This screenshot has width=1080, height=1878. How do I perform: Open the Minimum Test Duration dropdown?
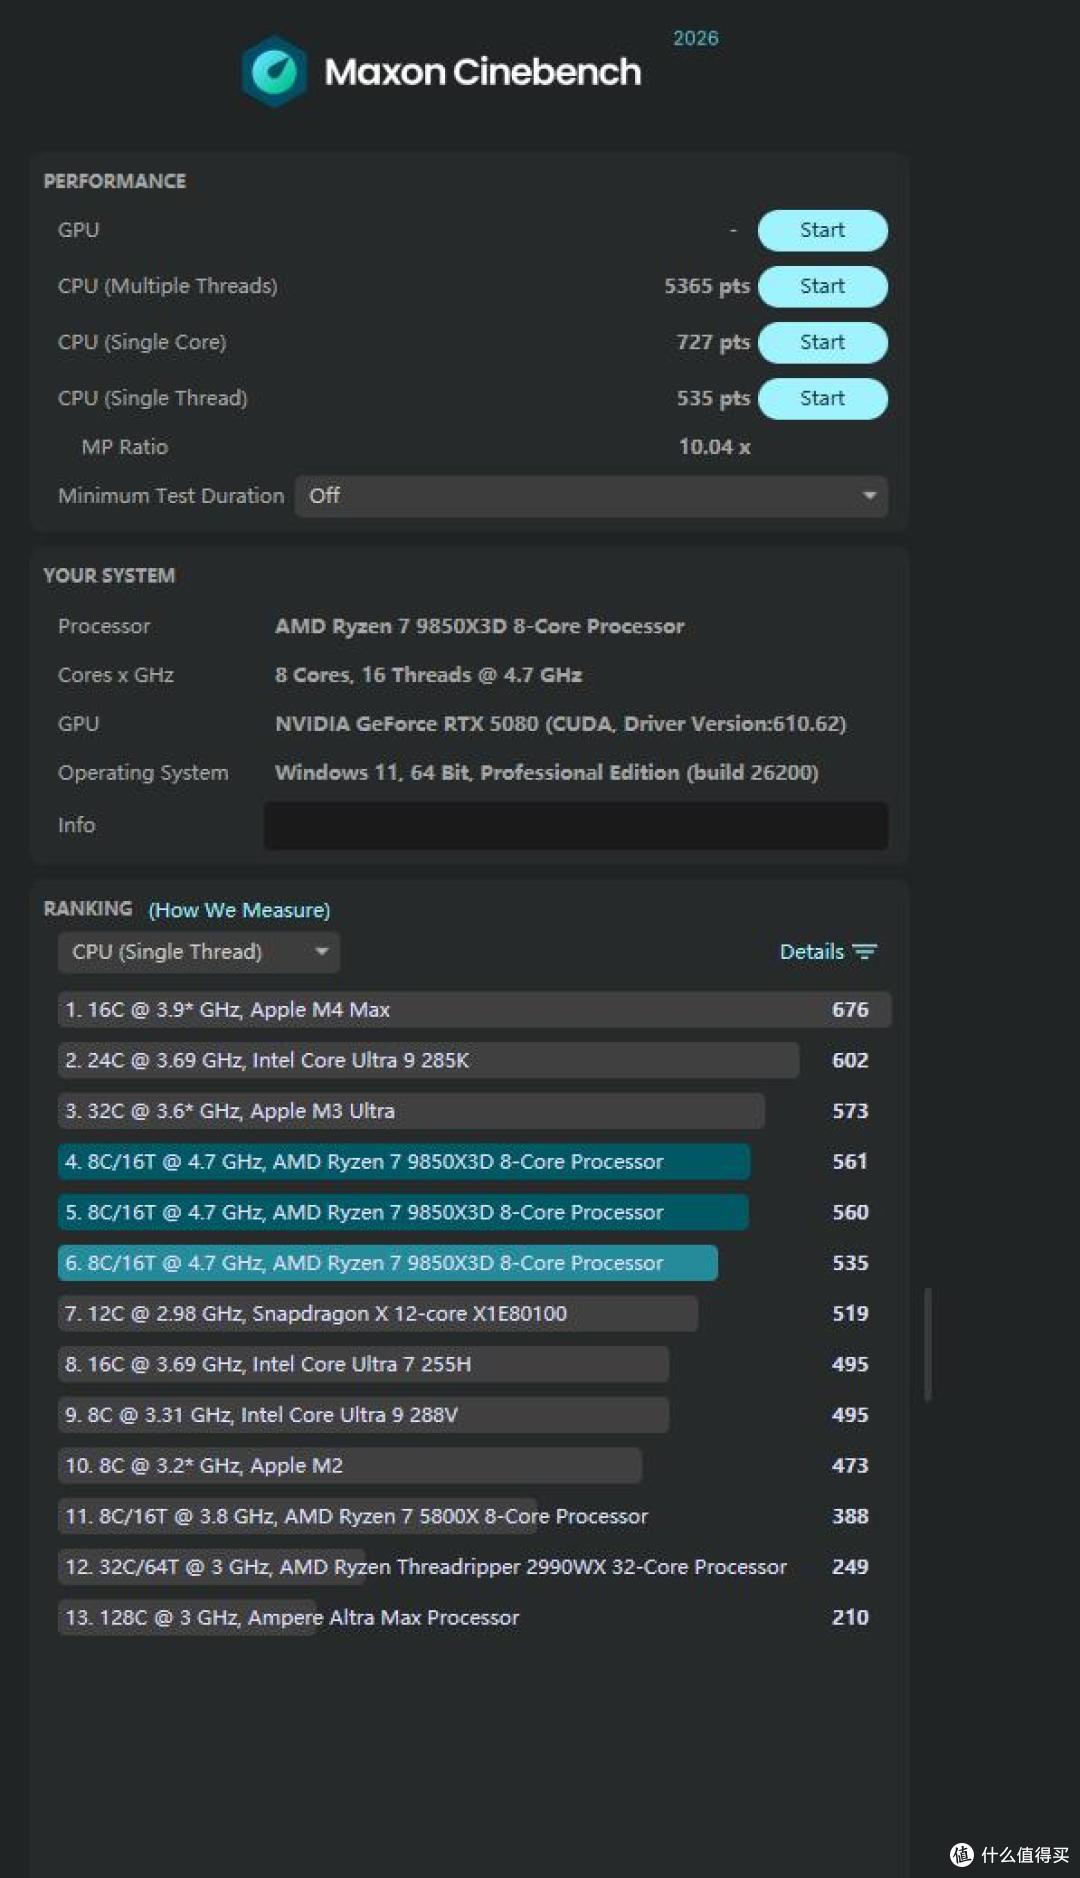tap(591, 496)
